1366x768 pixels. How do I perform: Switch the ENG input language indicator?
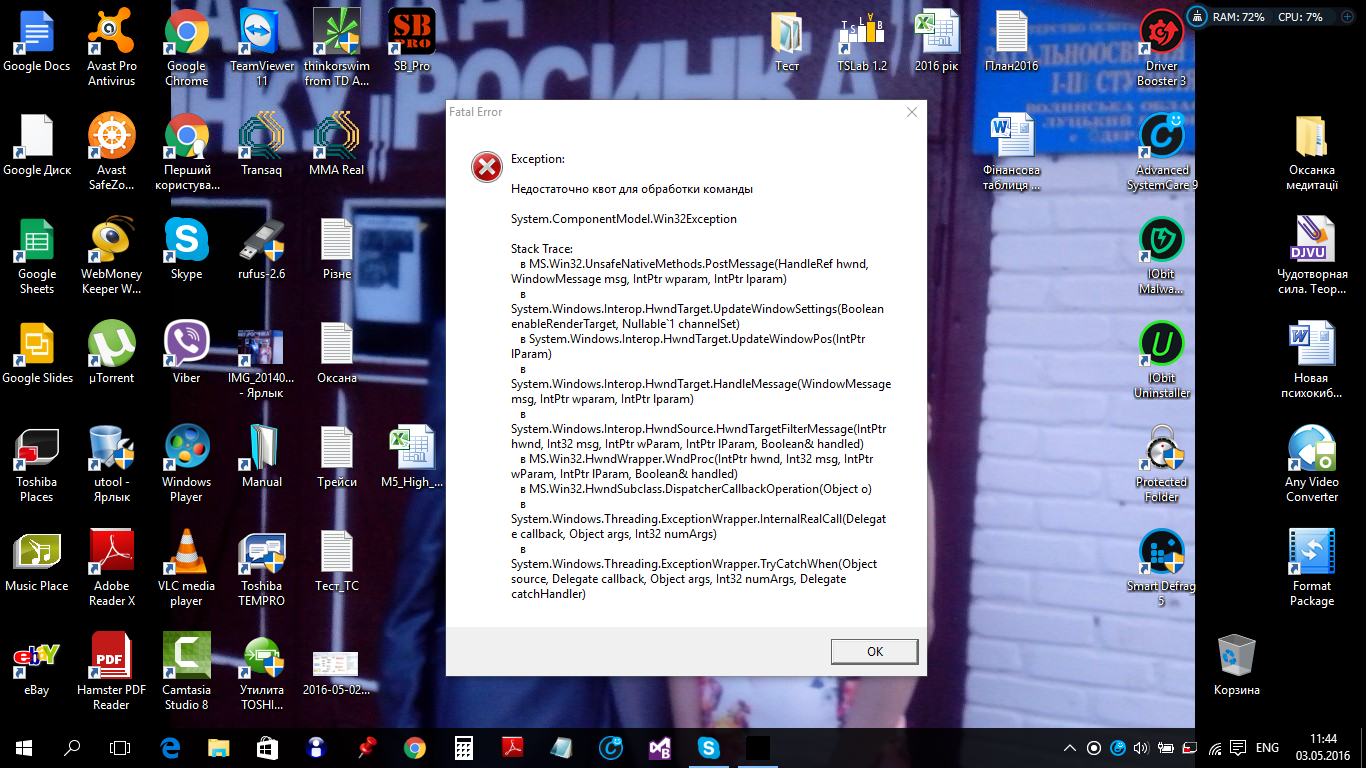(1267, 748)
